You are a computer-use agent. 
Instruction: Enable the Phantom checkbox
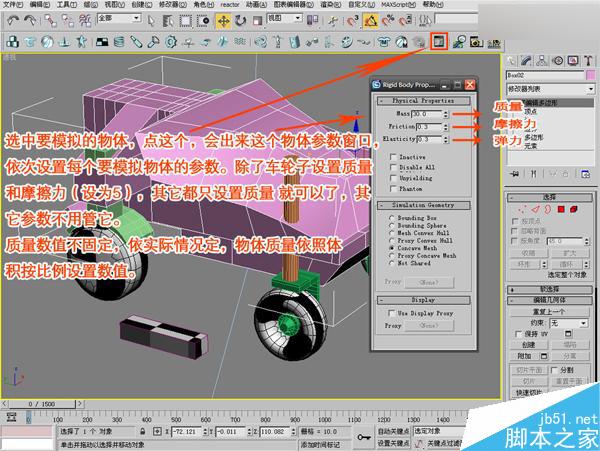point(393,189)
